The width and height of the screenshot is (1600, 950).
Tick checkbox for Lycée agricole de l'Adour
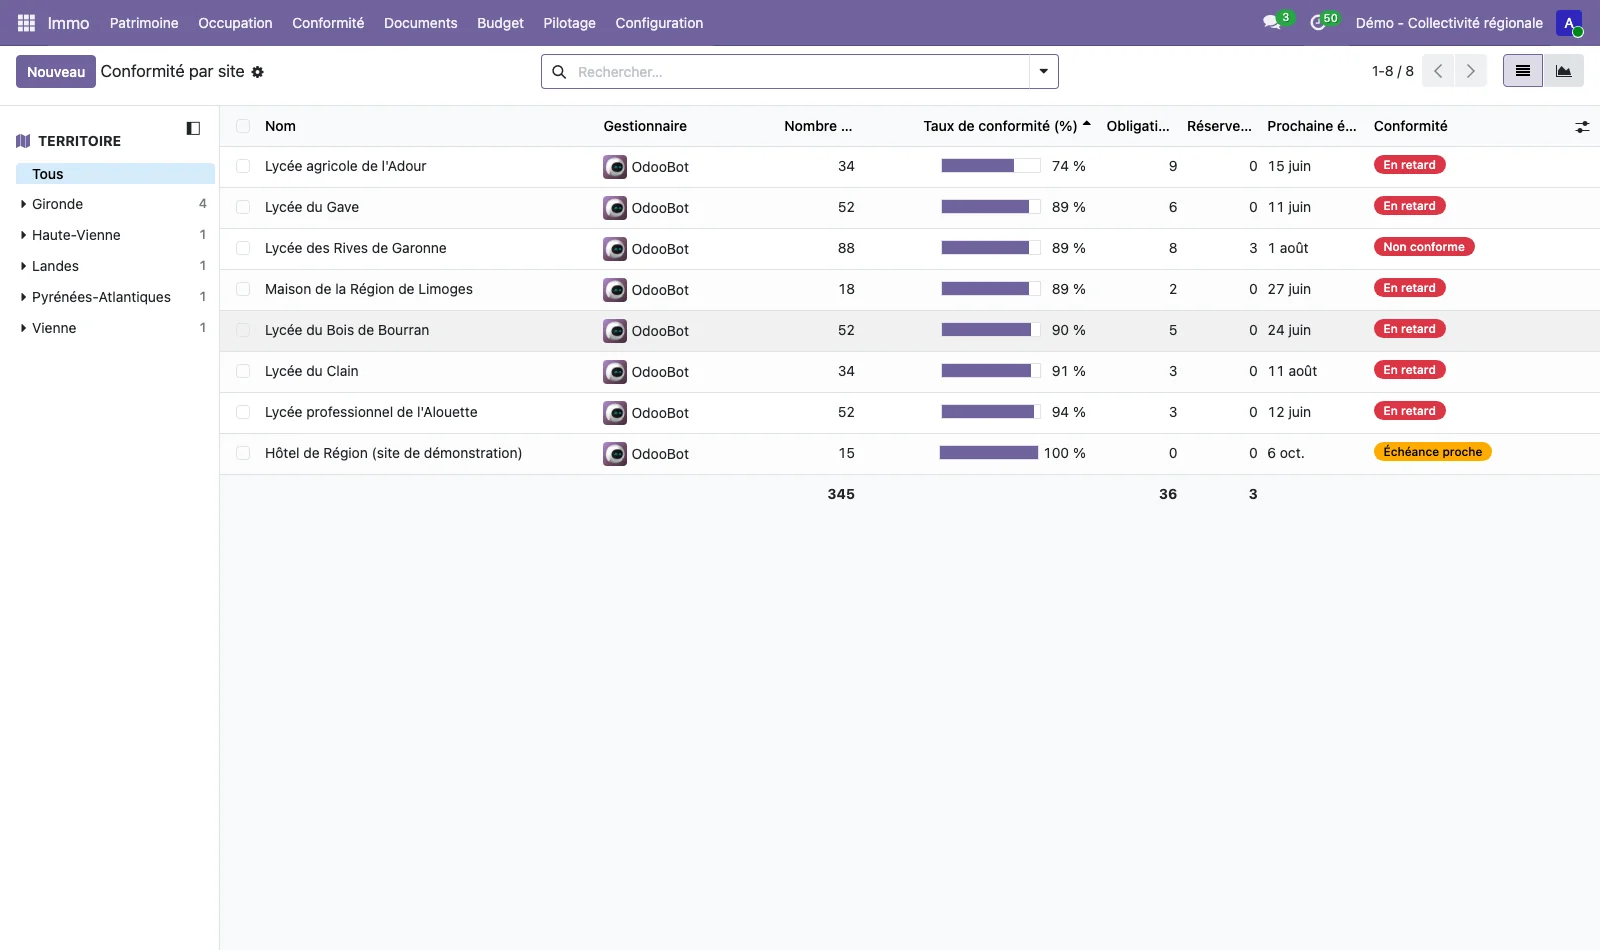[243, 166]
